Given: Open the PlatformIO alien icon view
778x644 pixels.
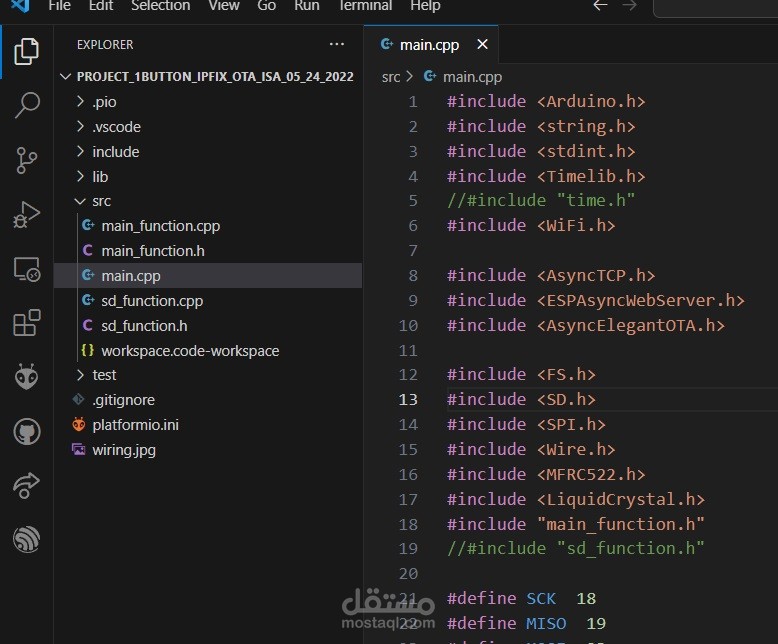Looking at the screenshot, I should tap(26, 377).
